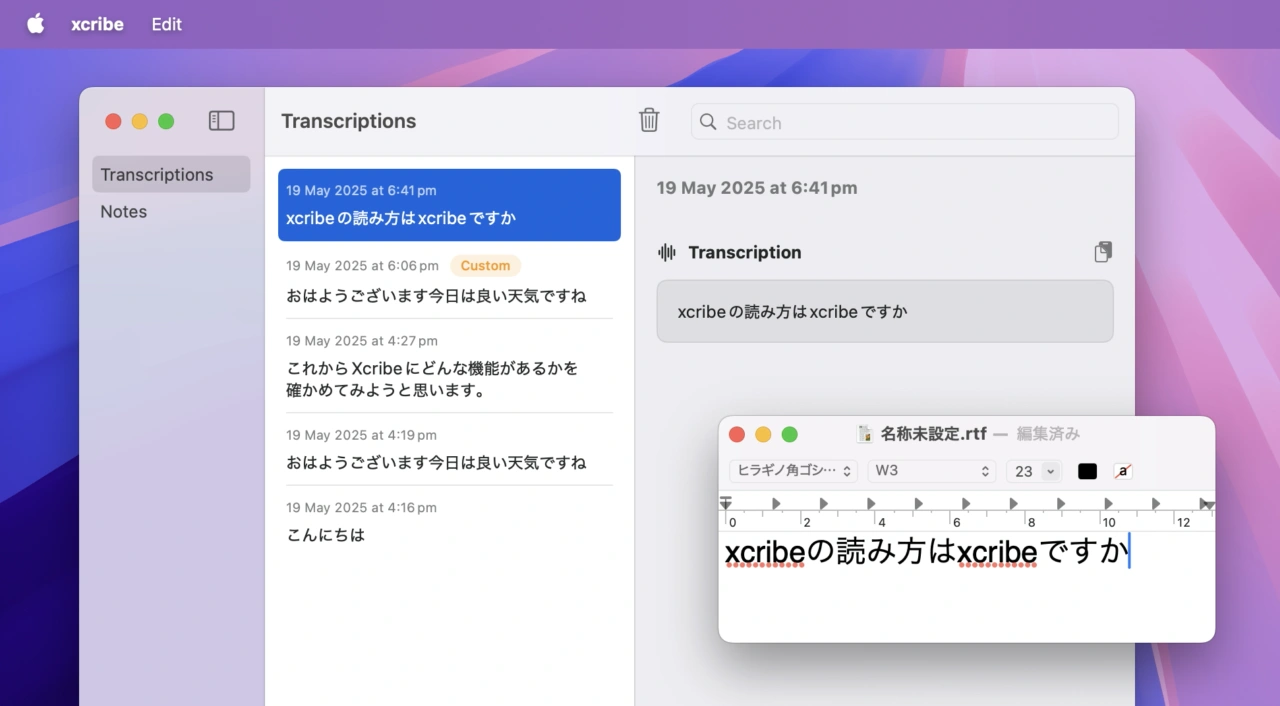Expand the font size 23 dropdown
Image resolution: width=1280 pixels, height=706 pixels.
[x=1049, y=471]
